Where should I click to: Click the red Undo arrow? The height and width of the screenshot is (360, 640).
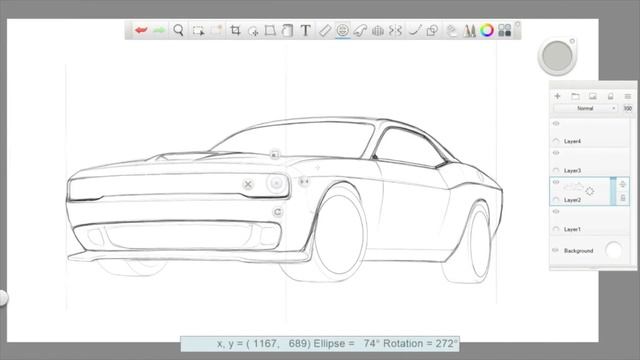[141, 30]
